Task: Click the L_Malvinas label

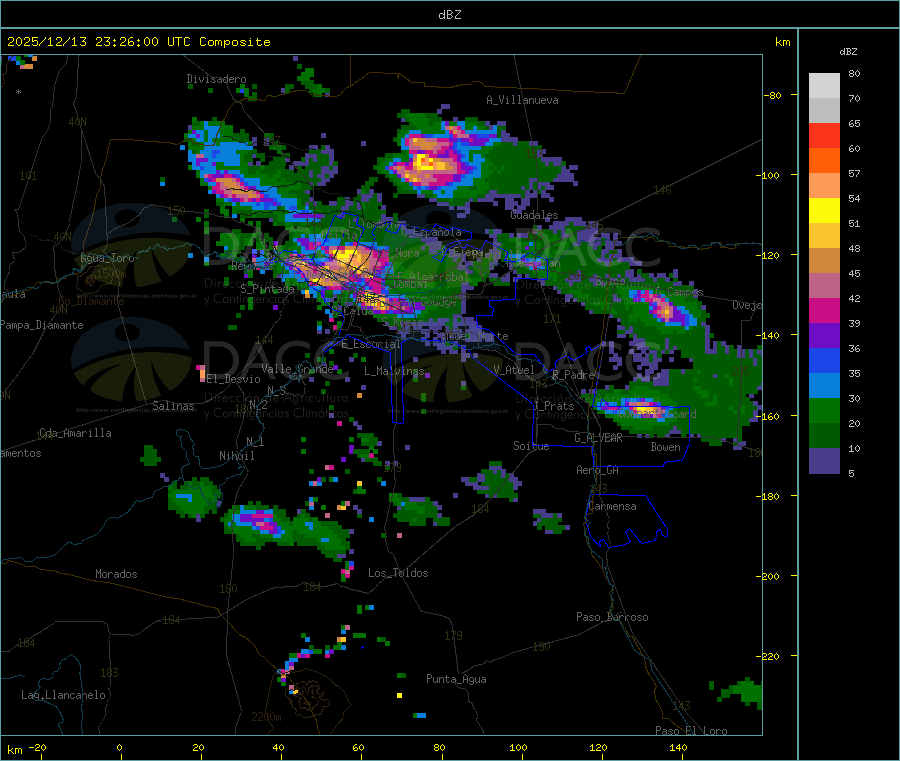Action: click(394, 371)
